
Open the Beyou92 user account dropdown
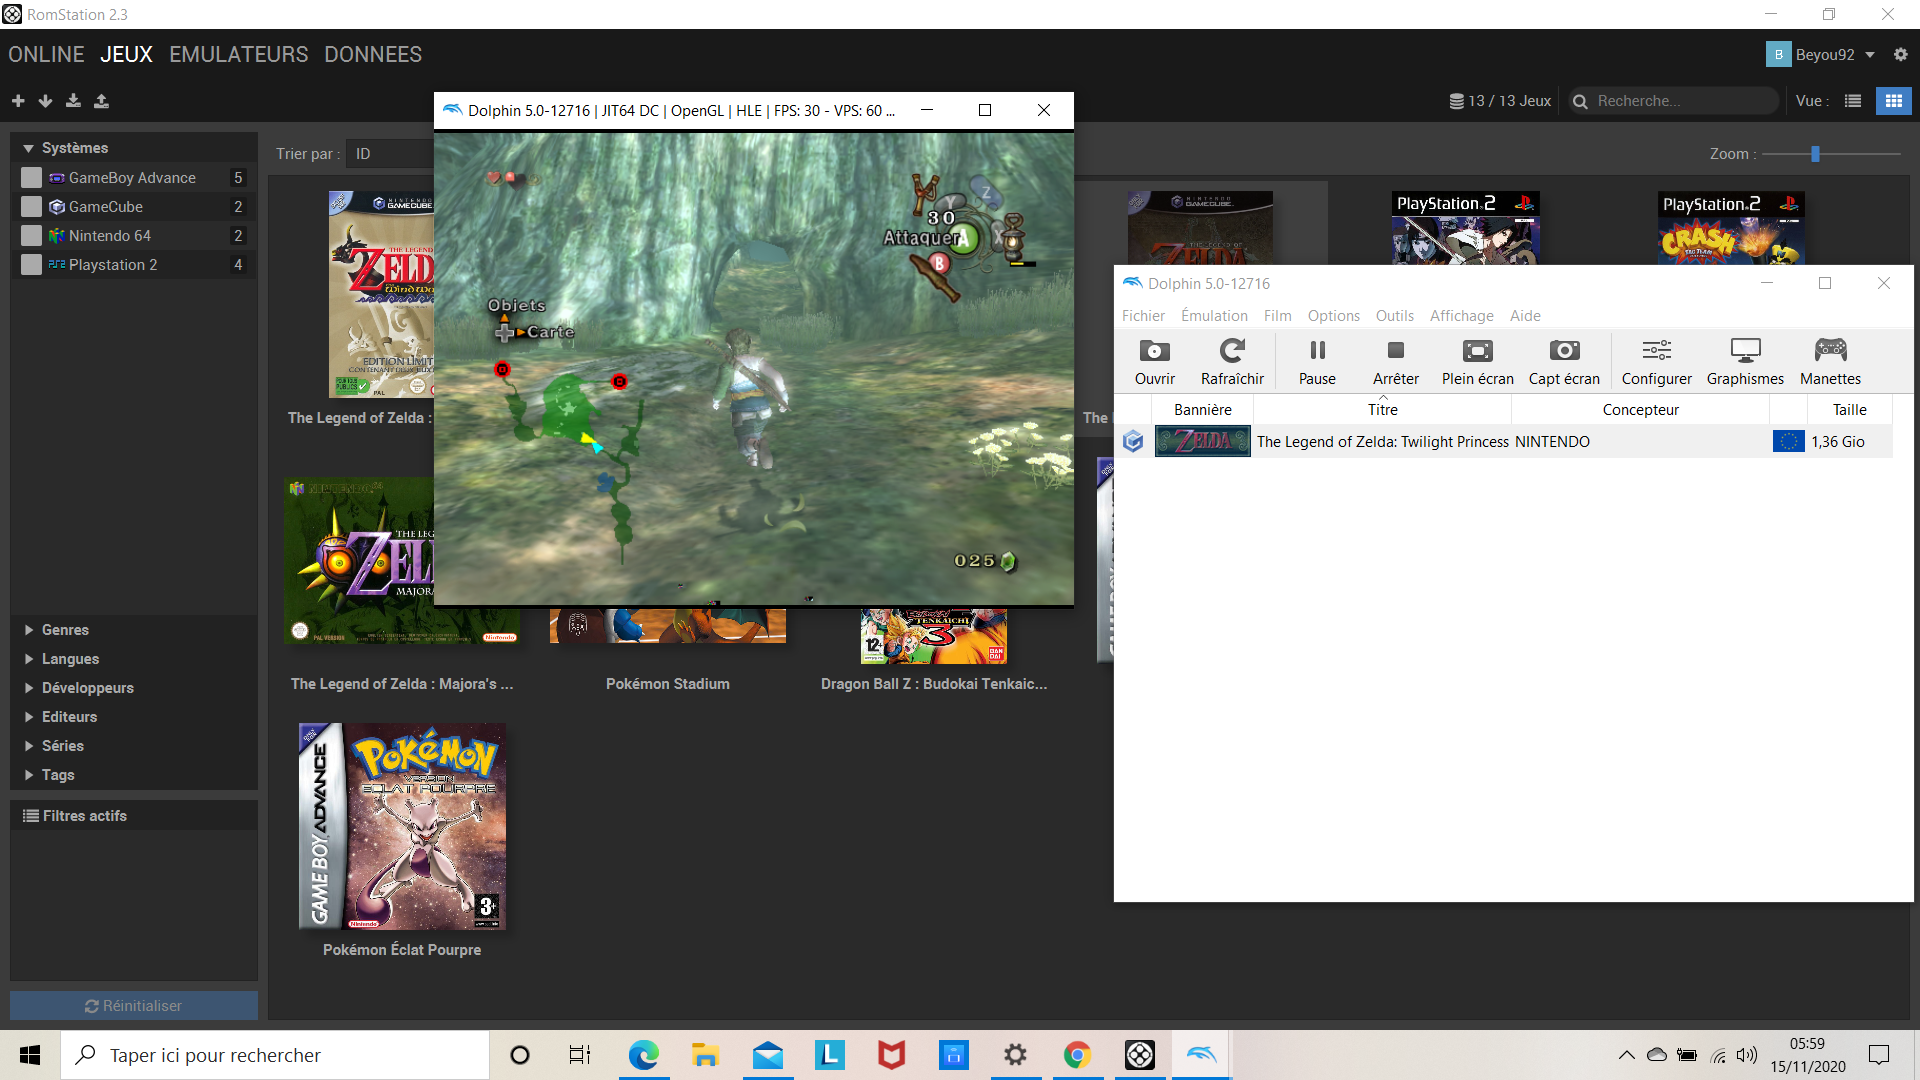click(1821, 54)
